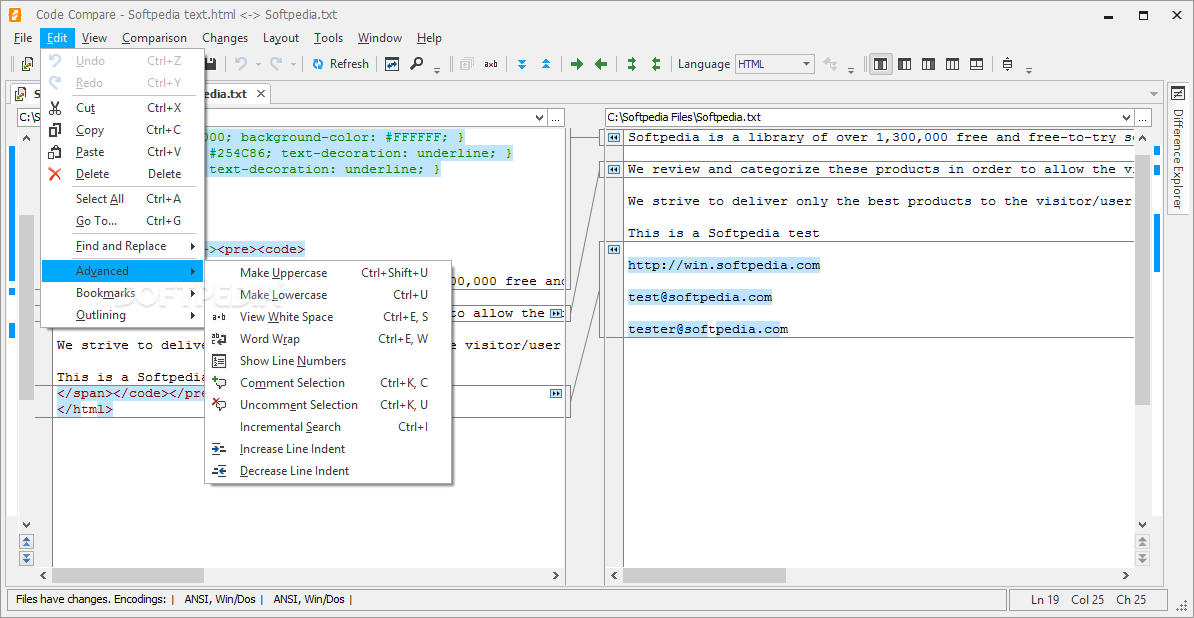Click the Refresh toolbar button
Screen dimensions: 1194x618
[340, 64]
